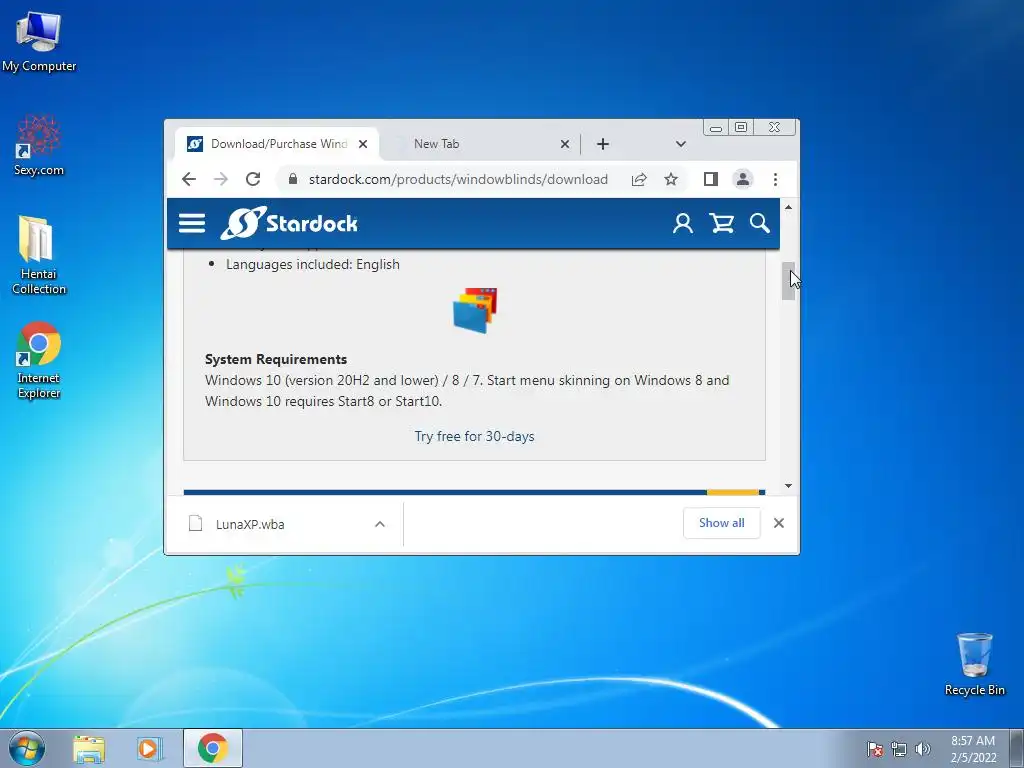Close the downloads bar
Screen dimensions: 1024x768
[778, 523]
